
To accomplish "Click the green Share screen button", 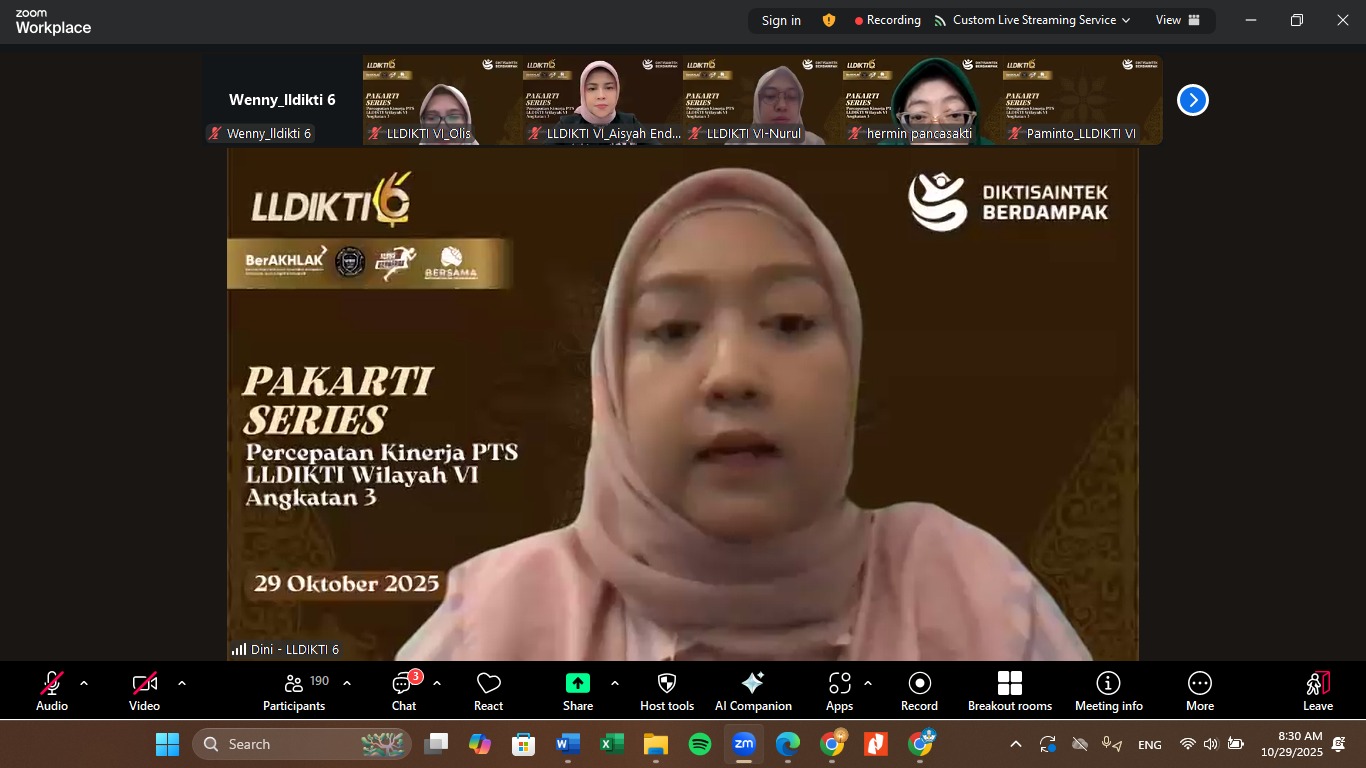I will [x=578, y=691].
